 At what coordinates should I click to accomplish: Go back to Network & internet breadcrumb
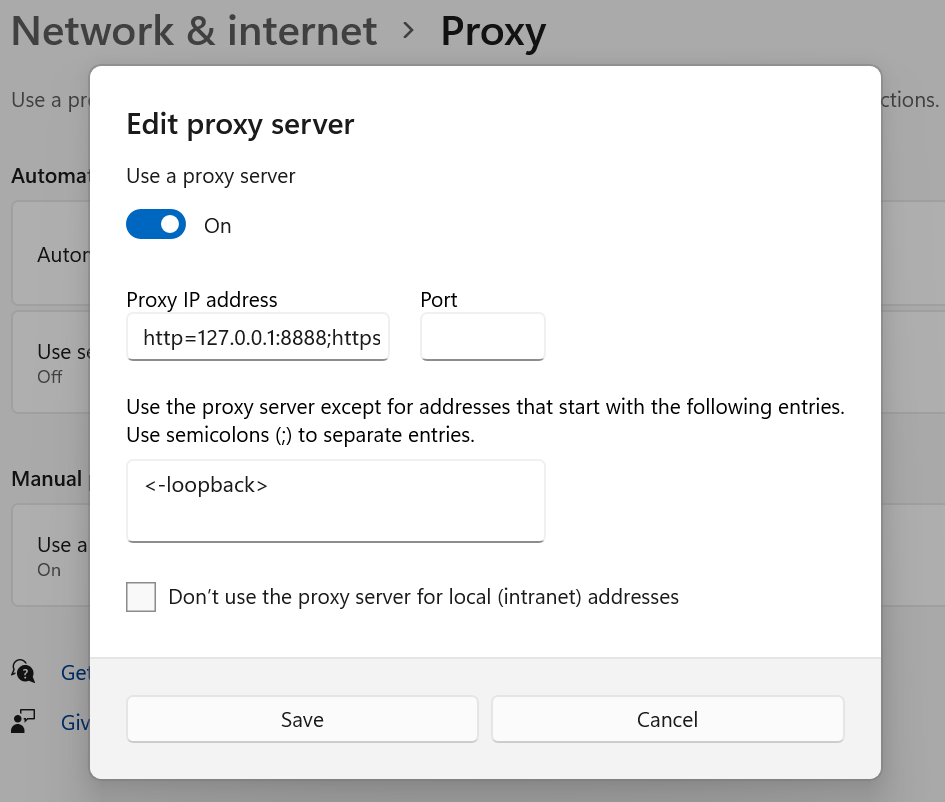[194, 31]
